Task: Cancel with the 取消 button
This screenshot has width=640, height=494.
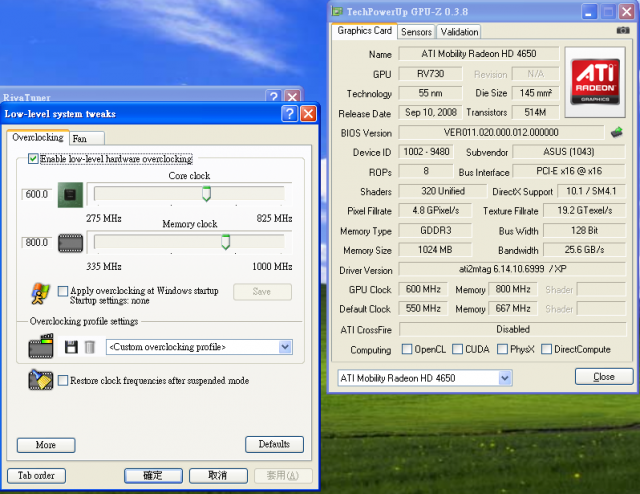Action: click(218, 476)
